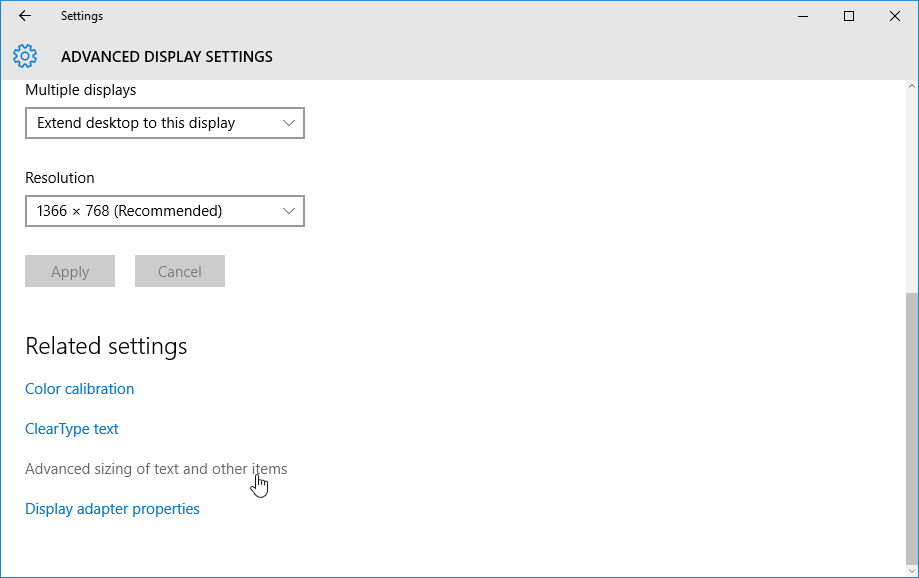Open the ClearType text link
The width and height of the screenshot is (919, 578).
(x=72, y=429)
